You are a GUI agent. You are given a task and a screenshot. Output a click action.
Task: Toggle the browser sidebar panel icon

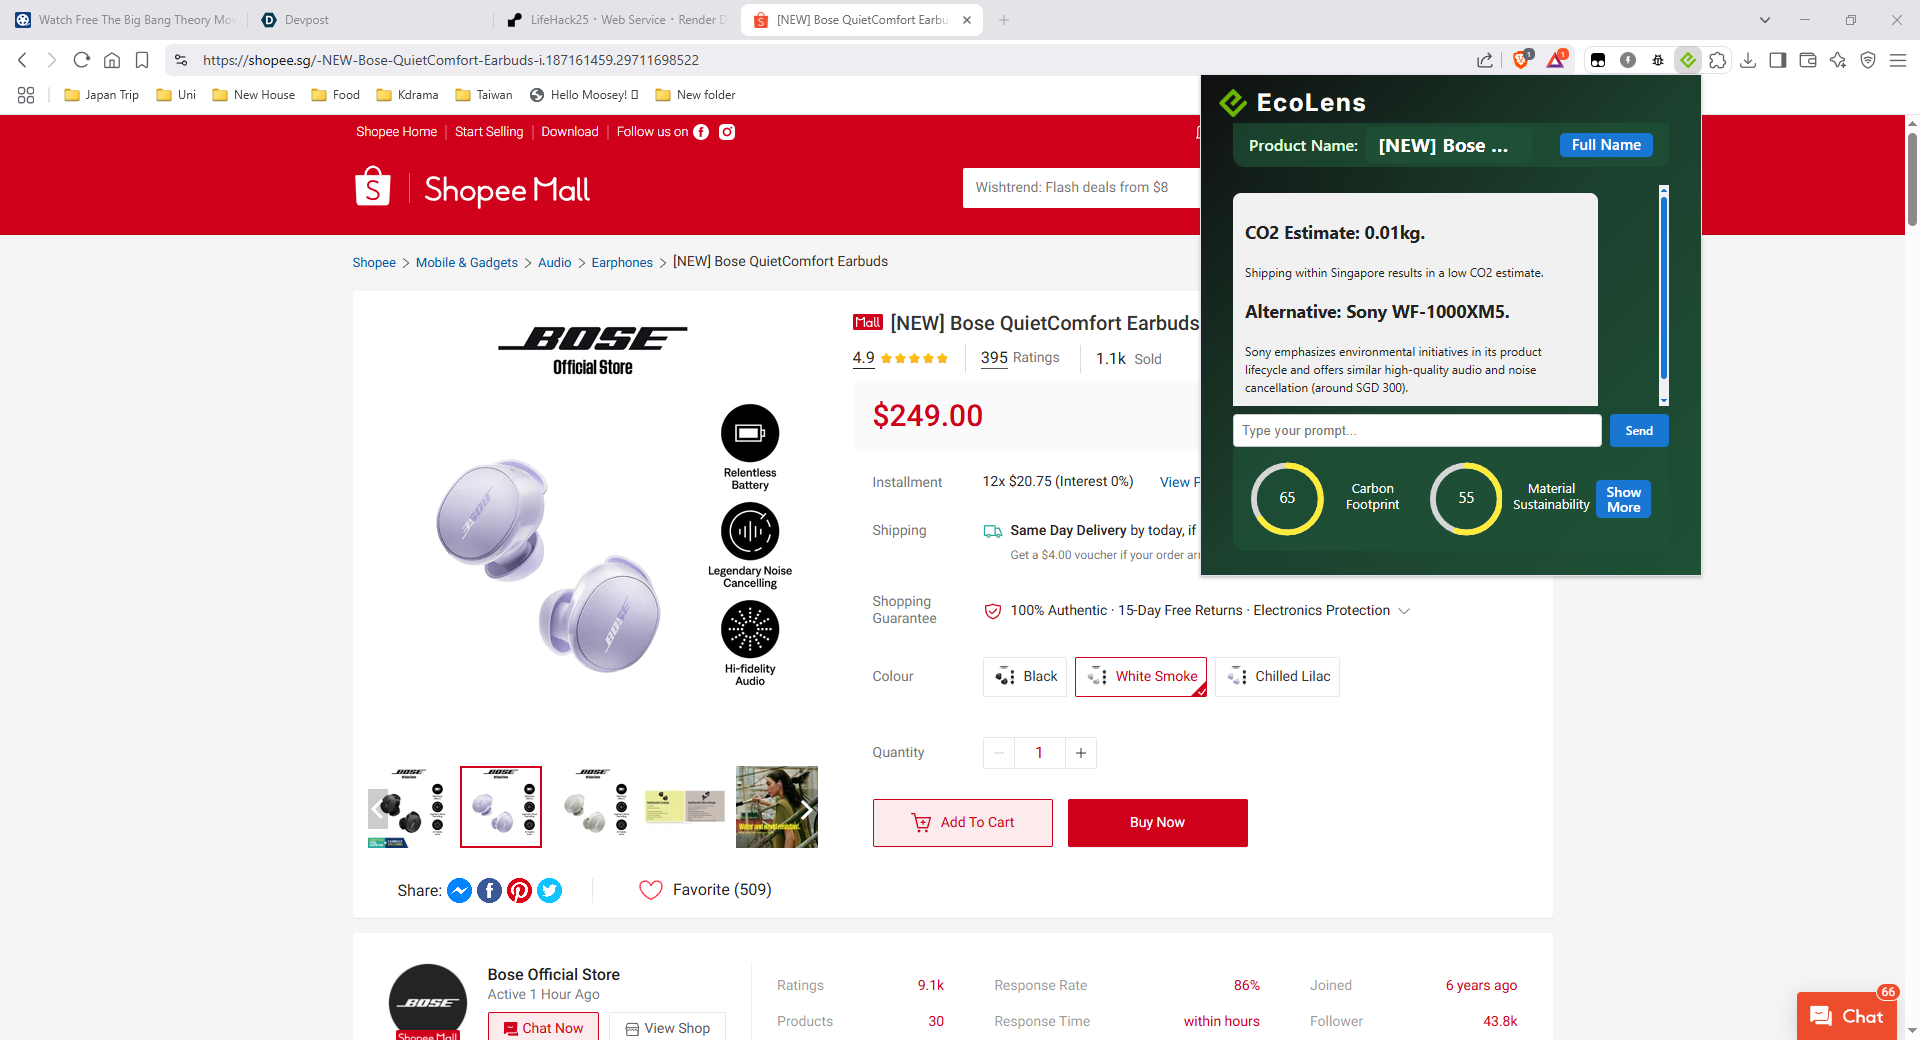[1778, 60]
